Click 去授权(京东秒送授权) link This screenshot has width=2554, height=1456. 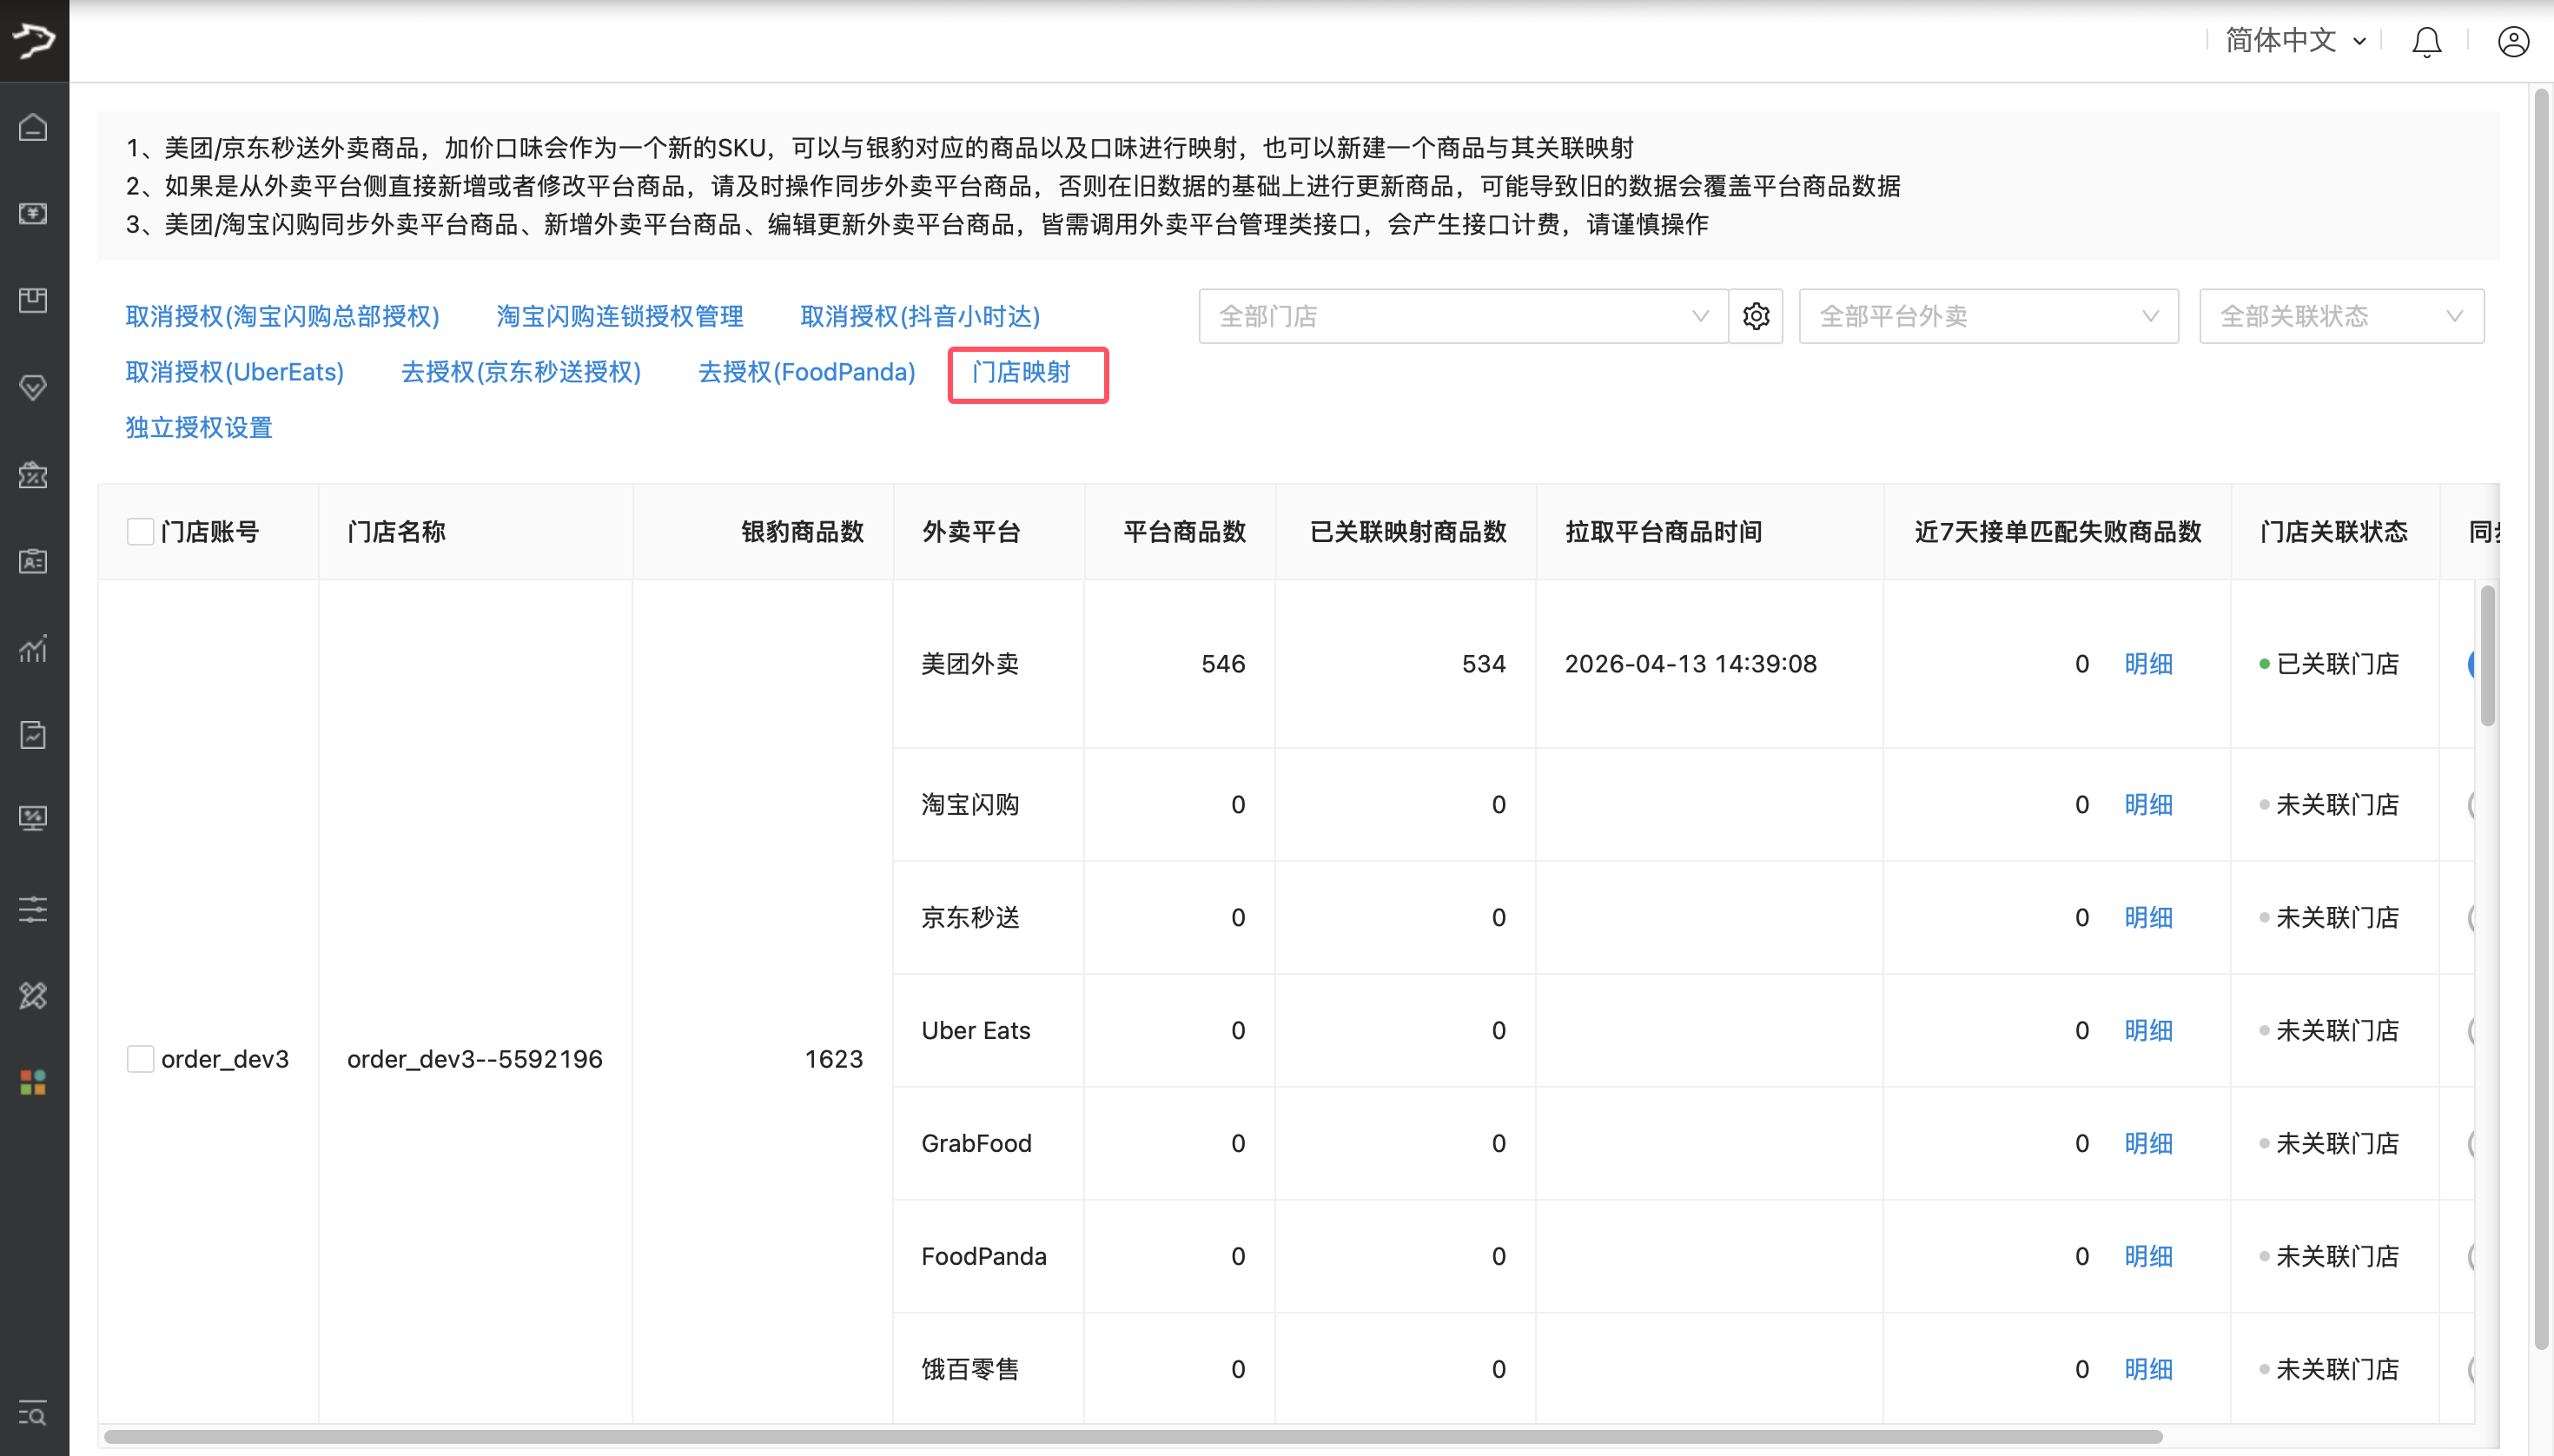(x=521, y=372)
